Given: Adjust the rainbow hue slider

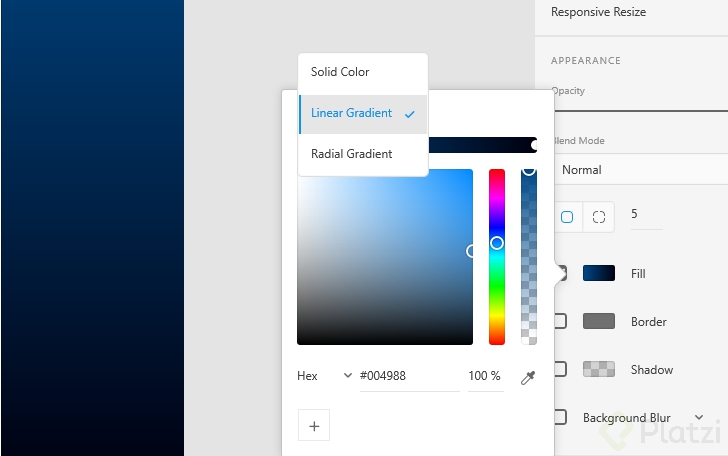Looking at the screenshot, I should pos(496,257).
